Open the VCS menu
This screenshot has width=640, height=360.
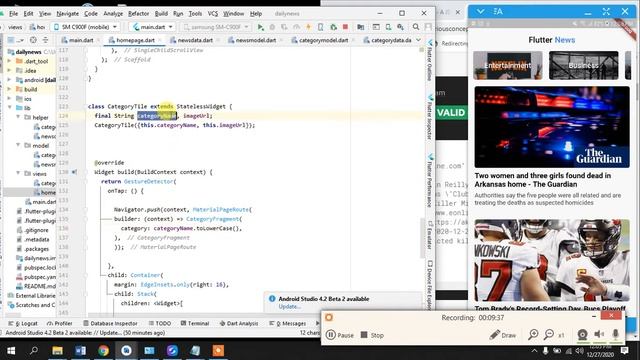tap(213, 13)
